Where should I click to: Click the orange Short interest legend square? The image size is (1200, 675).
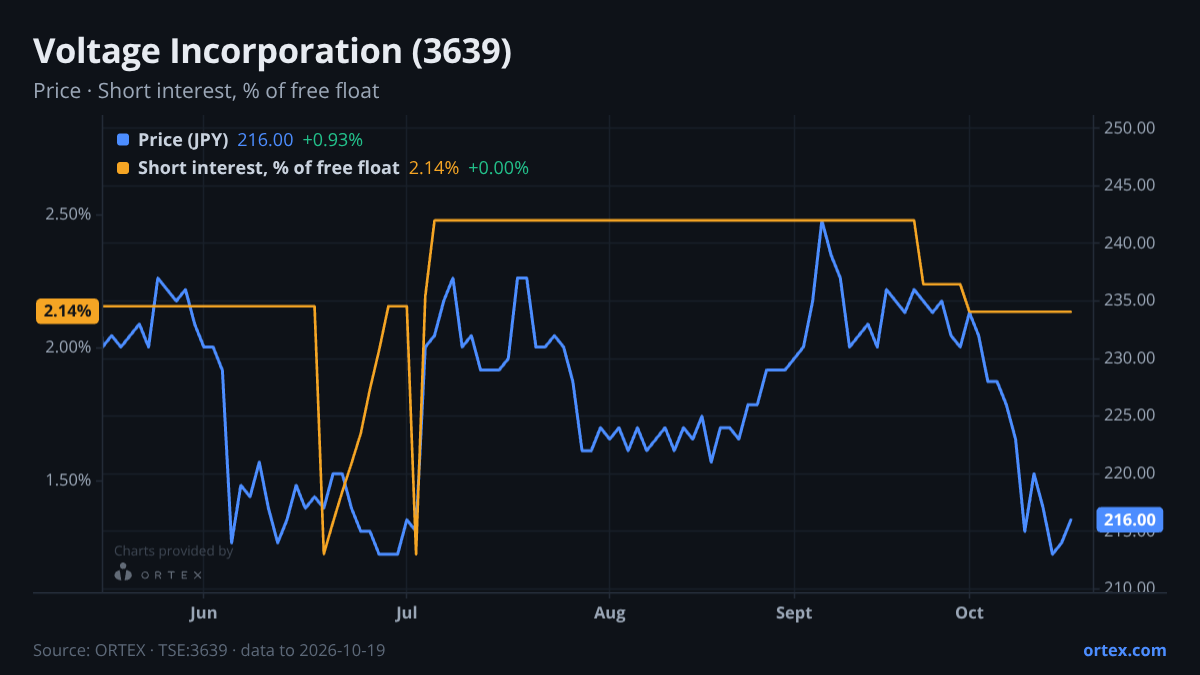pos(123,168)
